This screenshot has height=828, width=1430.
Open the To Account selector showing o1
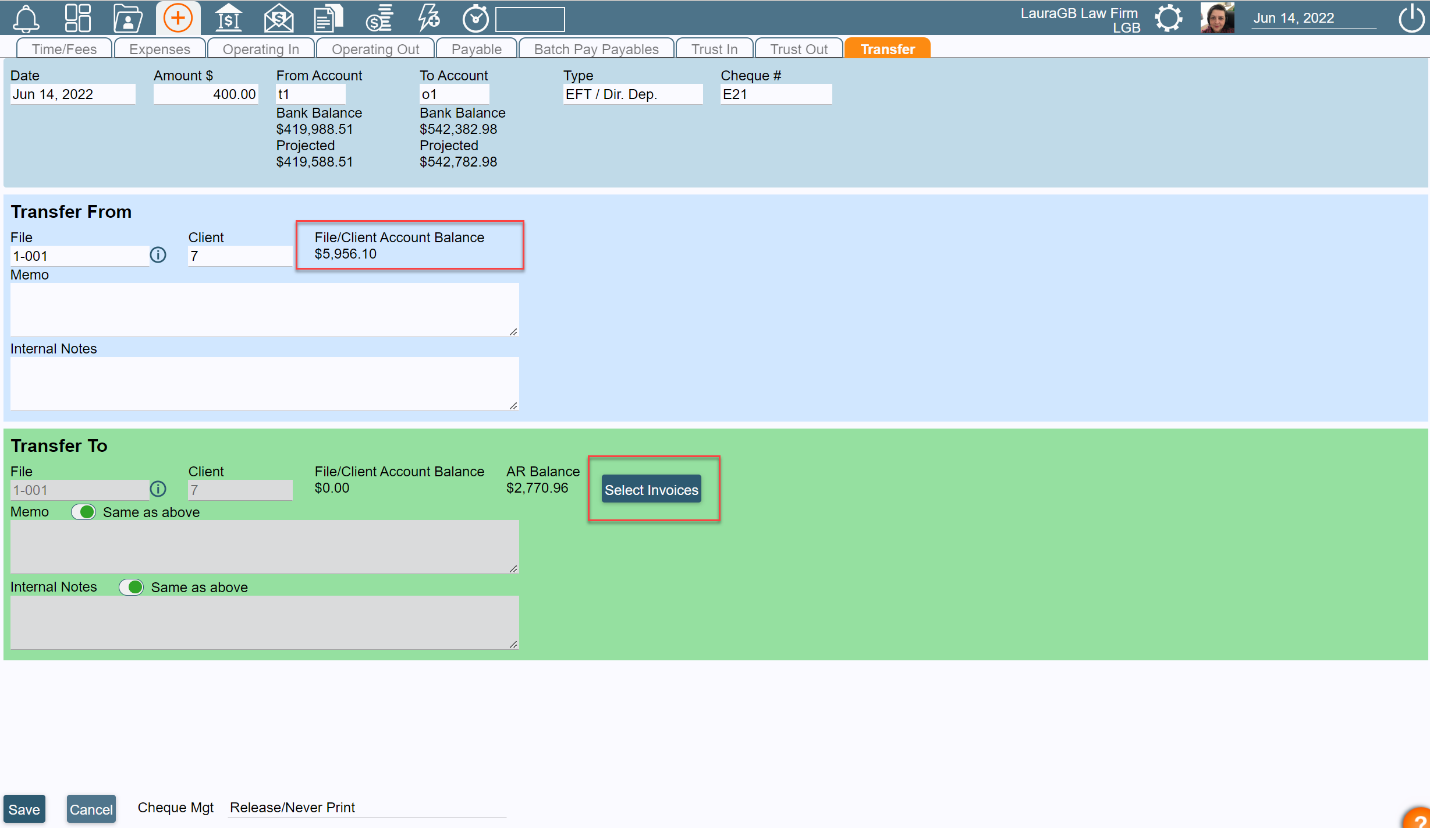tap(454, 93)
